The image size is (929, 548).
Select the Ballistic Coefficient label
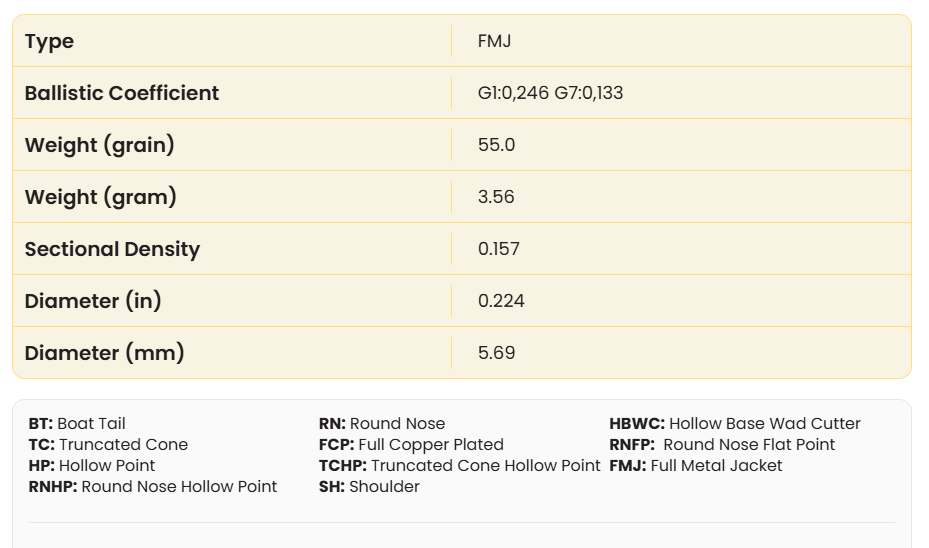click(x=121, y=93)
